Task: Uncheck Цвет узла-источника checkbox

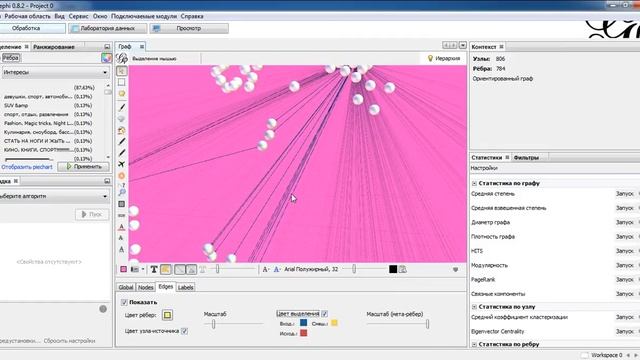Action: click(184, 331)
